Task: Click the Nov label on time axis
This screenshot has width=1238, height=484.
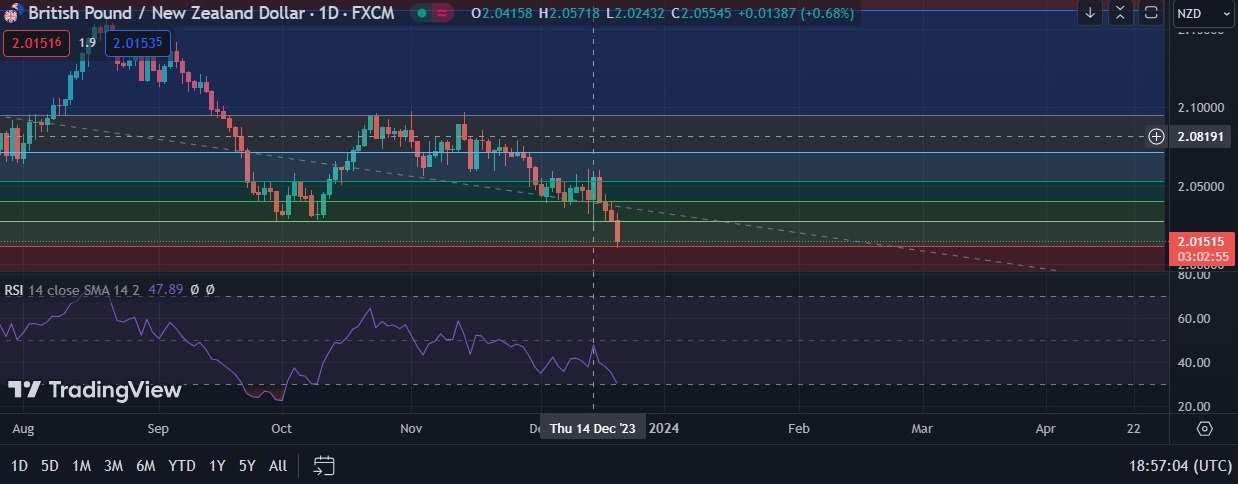Action: (x=411, y=428)
